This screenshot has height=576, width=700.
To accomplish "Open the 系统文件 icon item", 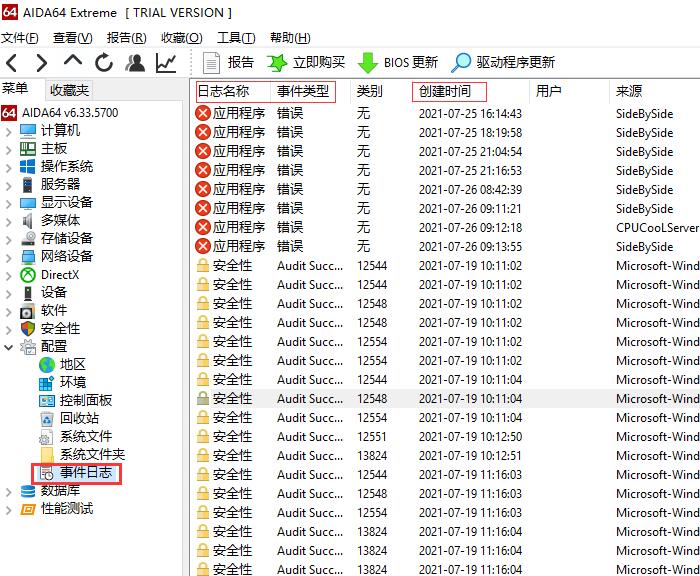I will pos(46,437).
